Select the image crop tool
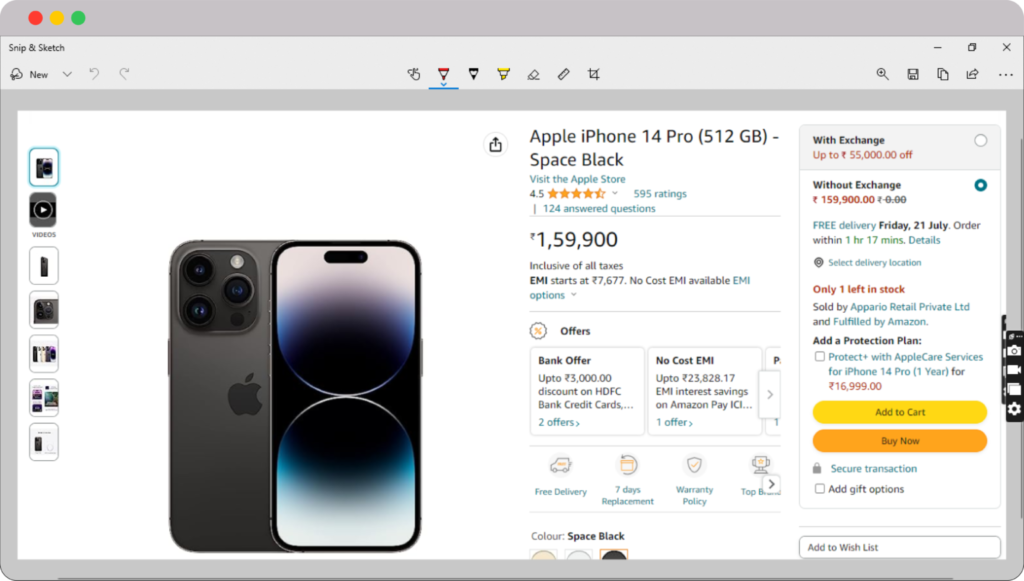Screen dimensions: 1024x581 pyautogui.click(x=594, y=74)
